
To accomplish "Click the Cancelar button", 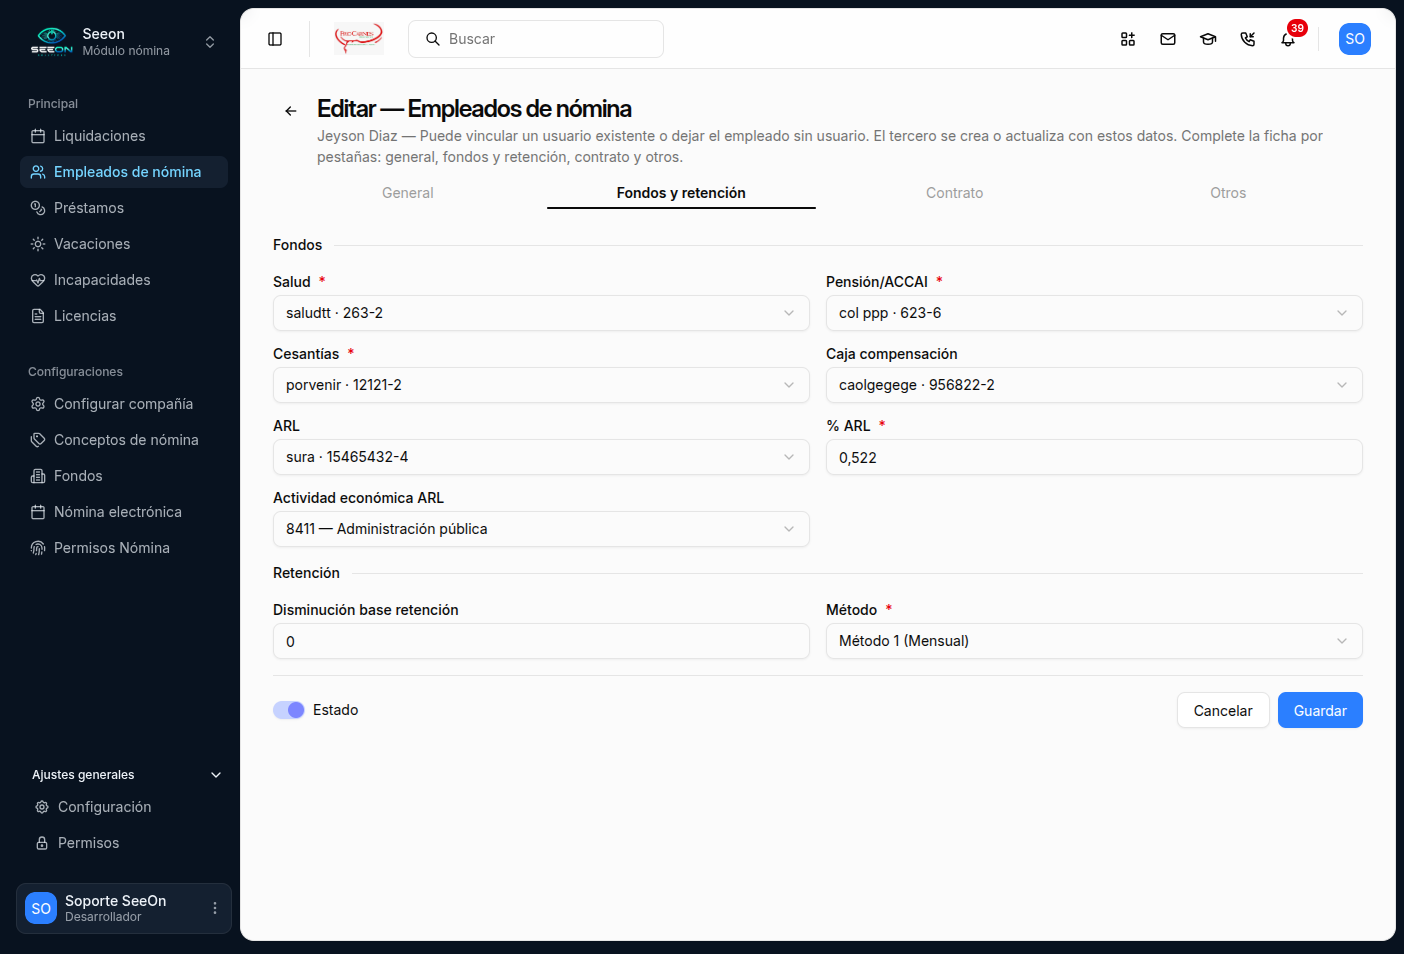I will [1223, 710].
